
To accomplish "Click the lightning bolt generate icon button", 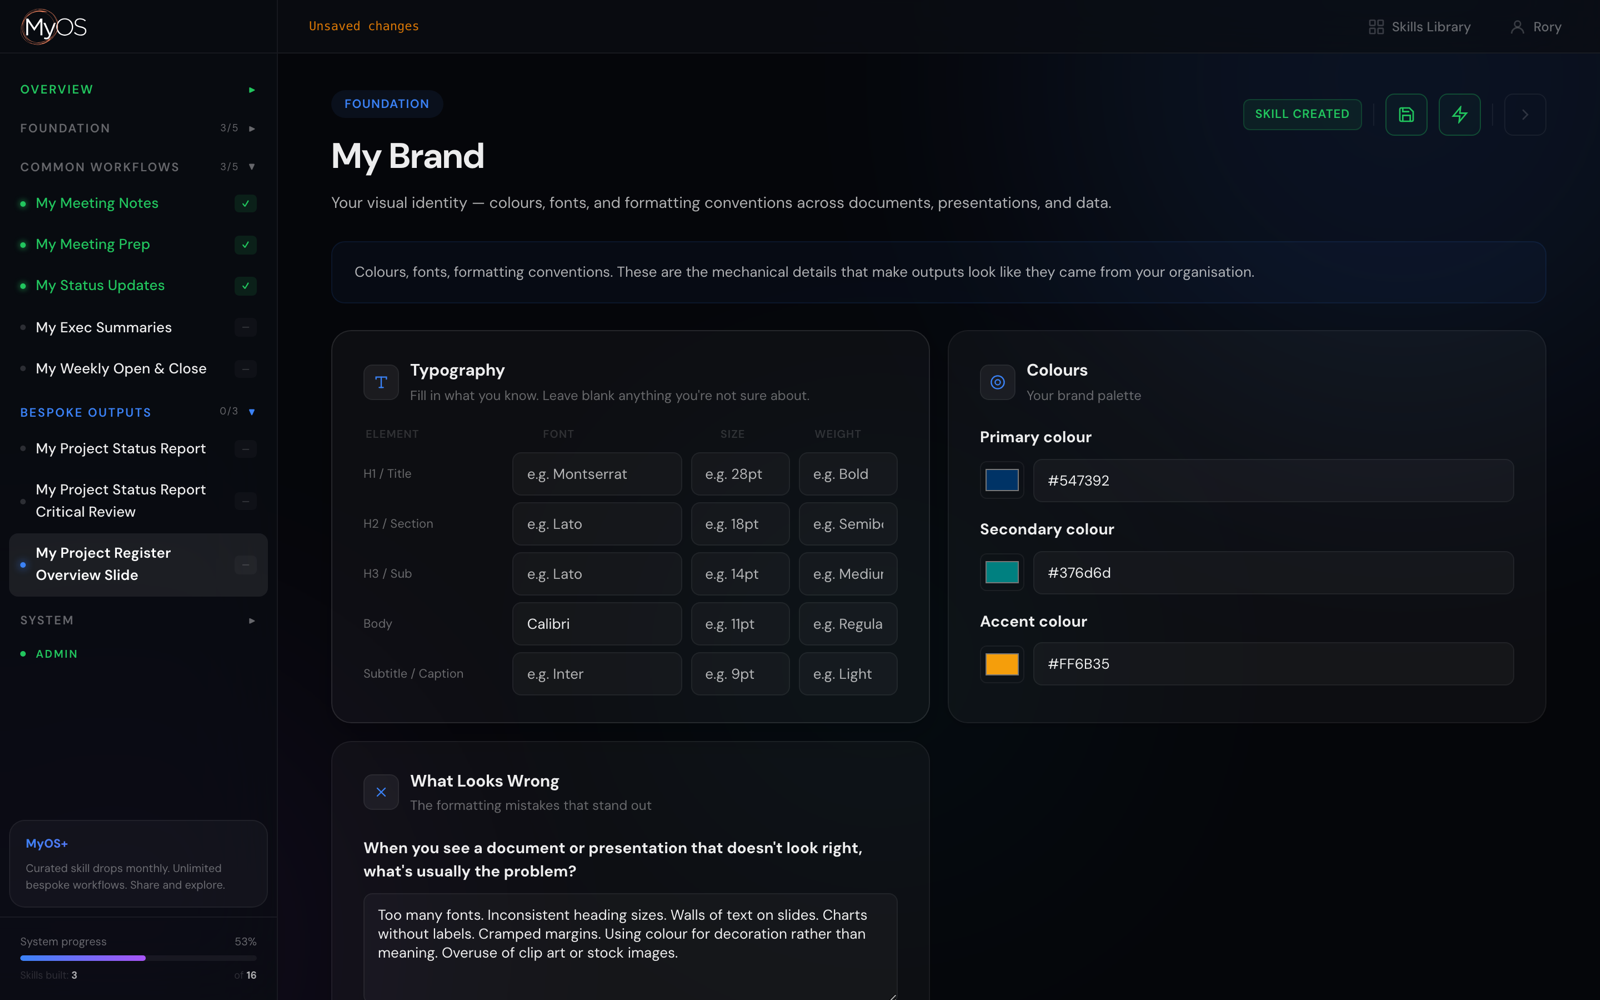I will coord(1460,115).
